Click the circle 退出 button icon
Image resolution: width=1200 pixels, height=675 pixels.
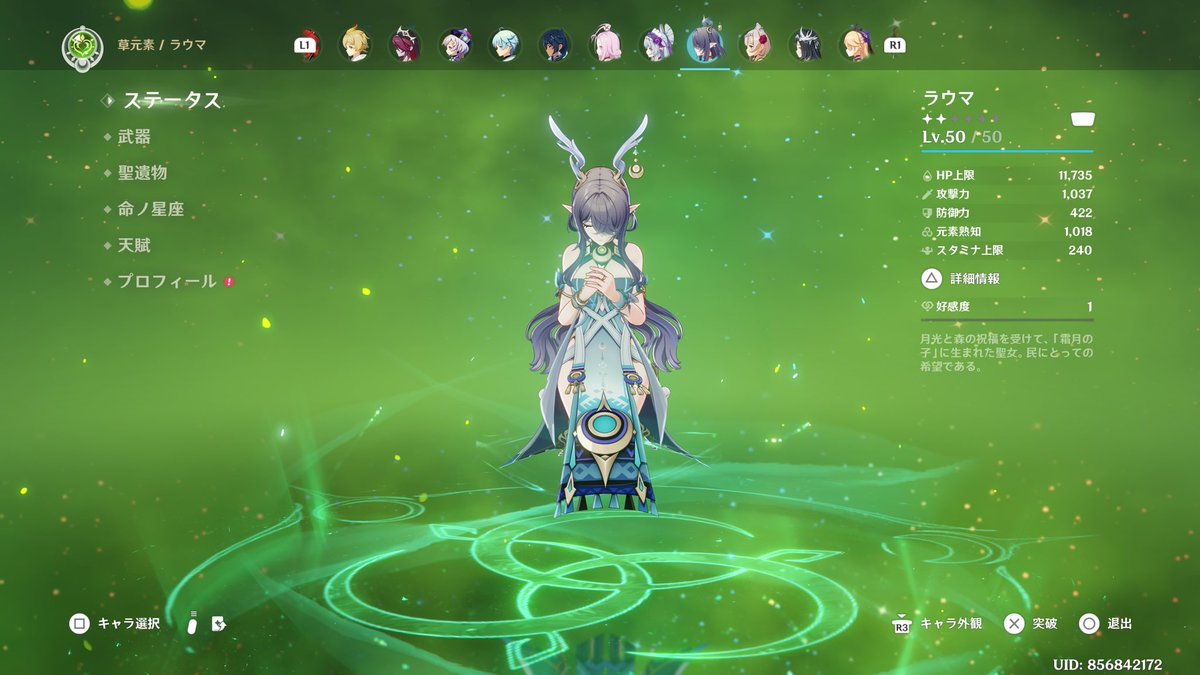[1089, 624]
